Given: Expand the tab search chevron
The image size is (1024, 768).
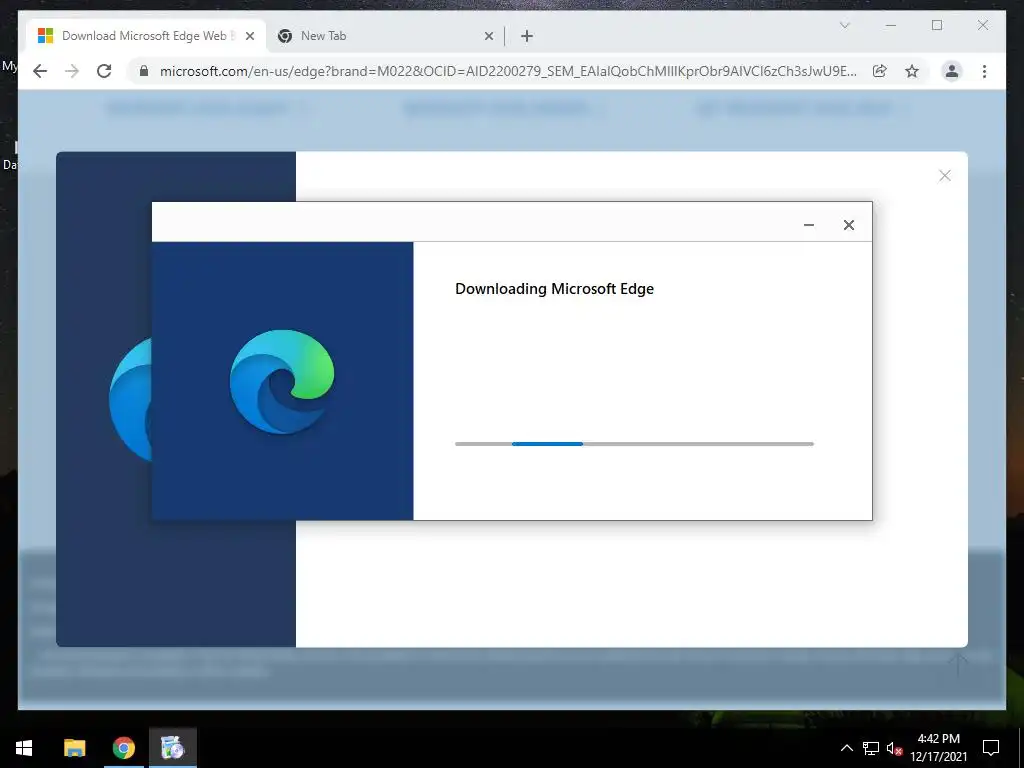Looking at the screenshot, I should 844,25.
